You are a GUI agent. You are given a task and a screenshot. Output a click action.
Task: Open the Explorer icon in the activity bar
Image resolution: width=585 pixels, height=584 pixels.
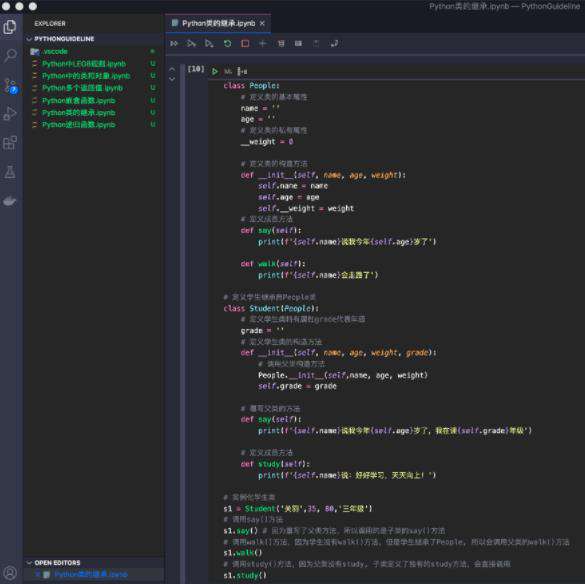(x=10, y=27)
